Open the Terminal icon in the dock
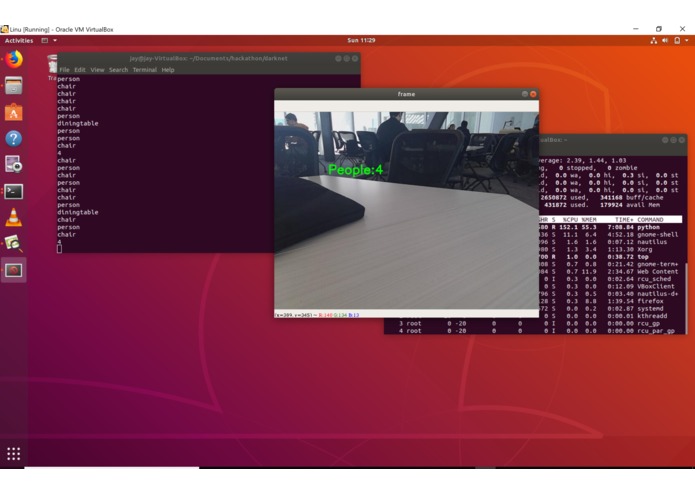The width and height of the screenshot is (695, 494). click(x=14, y=191)
